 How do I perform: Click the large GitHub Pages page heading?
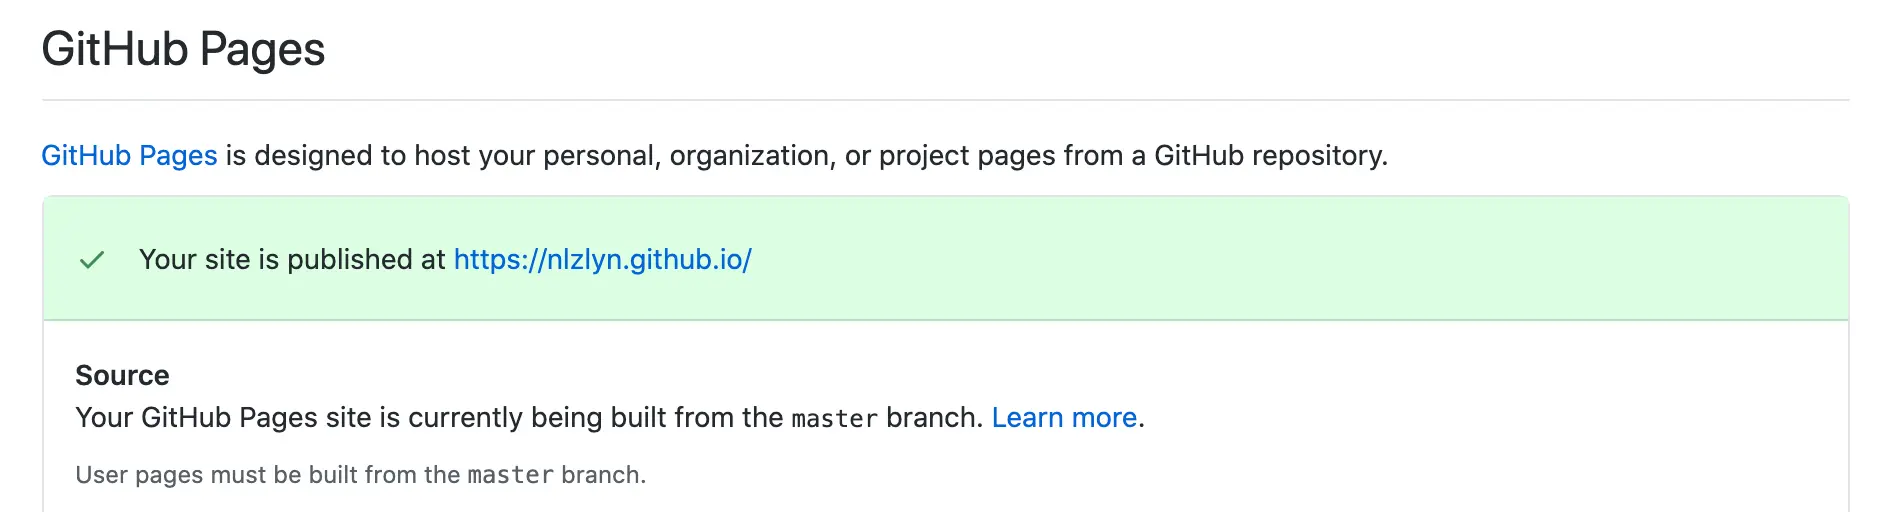pyautogui.click(x=183, y=50)
